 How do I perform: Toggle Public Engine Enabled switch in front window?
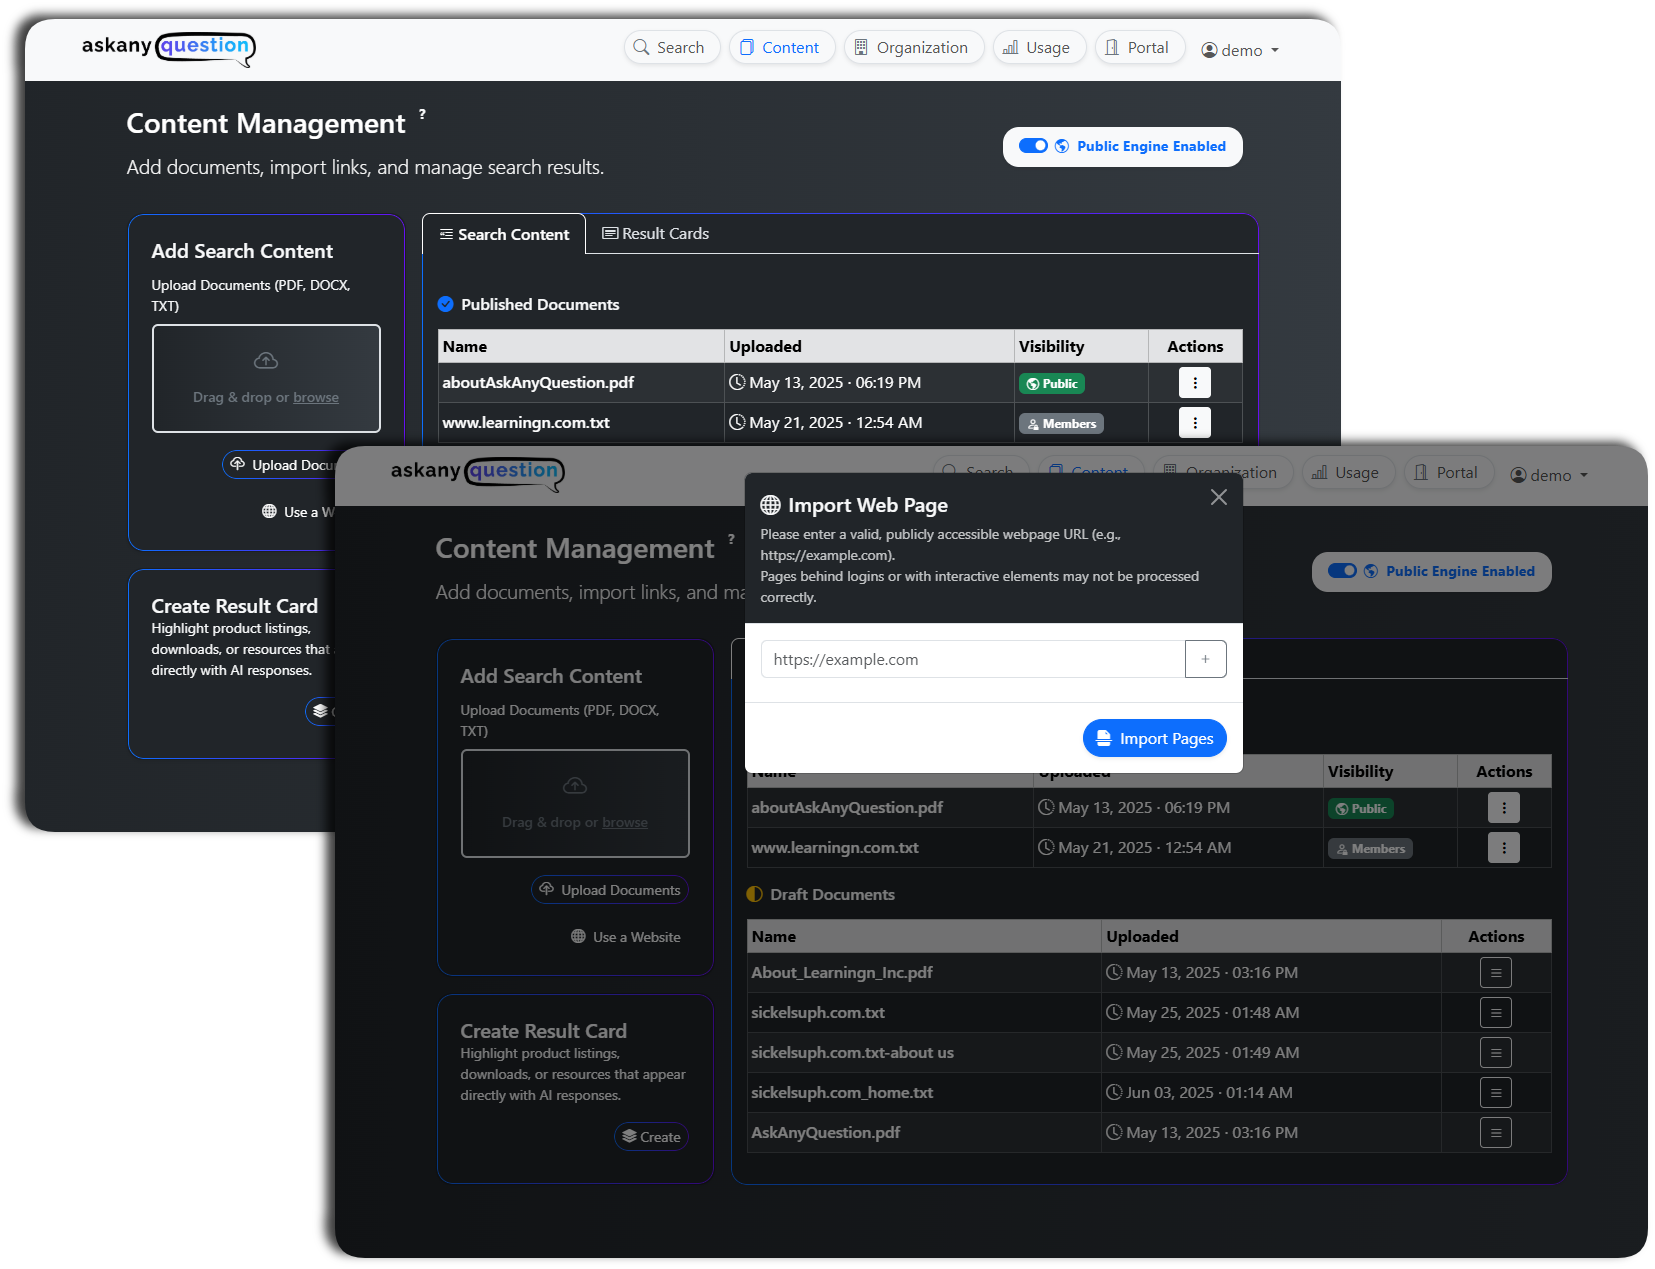[x=1342, y=571]
